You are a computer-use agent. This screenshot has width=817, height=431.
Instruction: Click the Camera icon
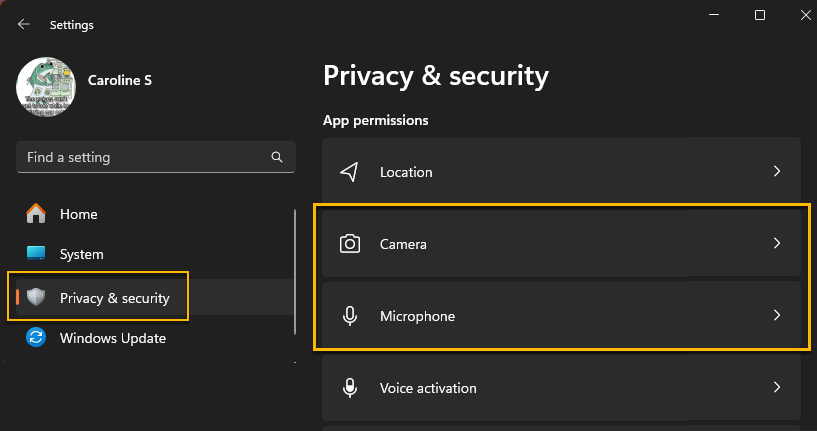pos(350,243)
